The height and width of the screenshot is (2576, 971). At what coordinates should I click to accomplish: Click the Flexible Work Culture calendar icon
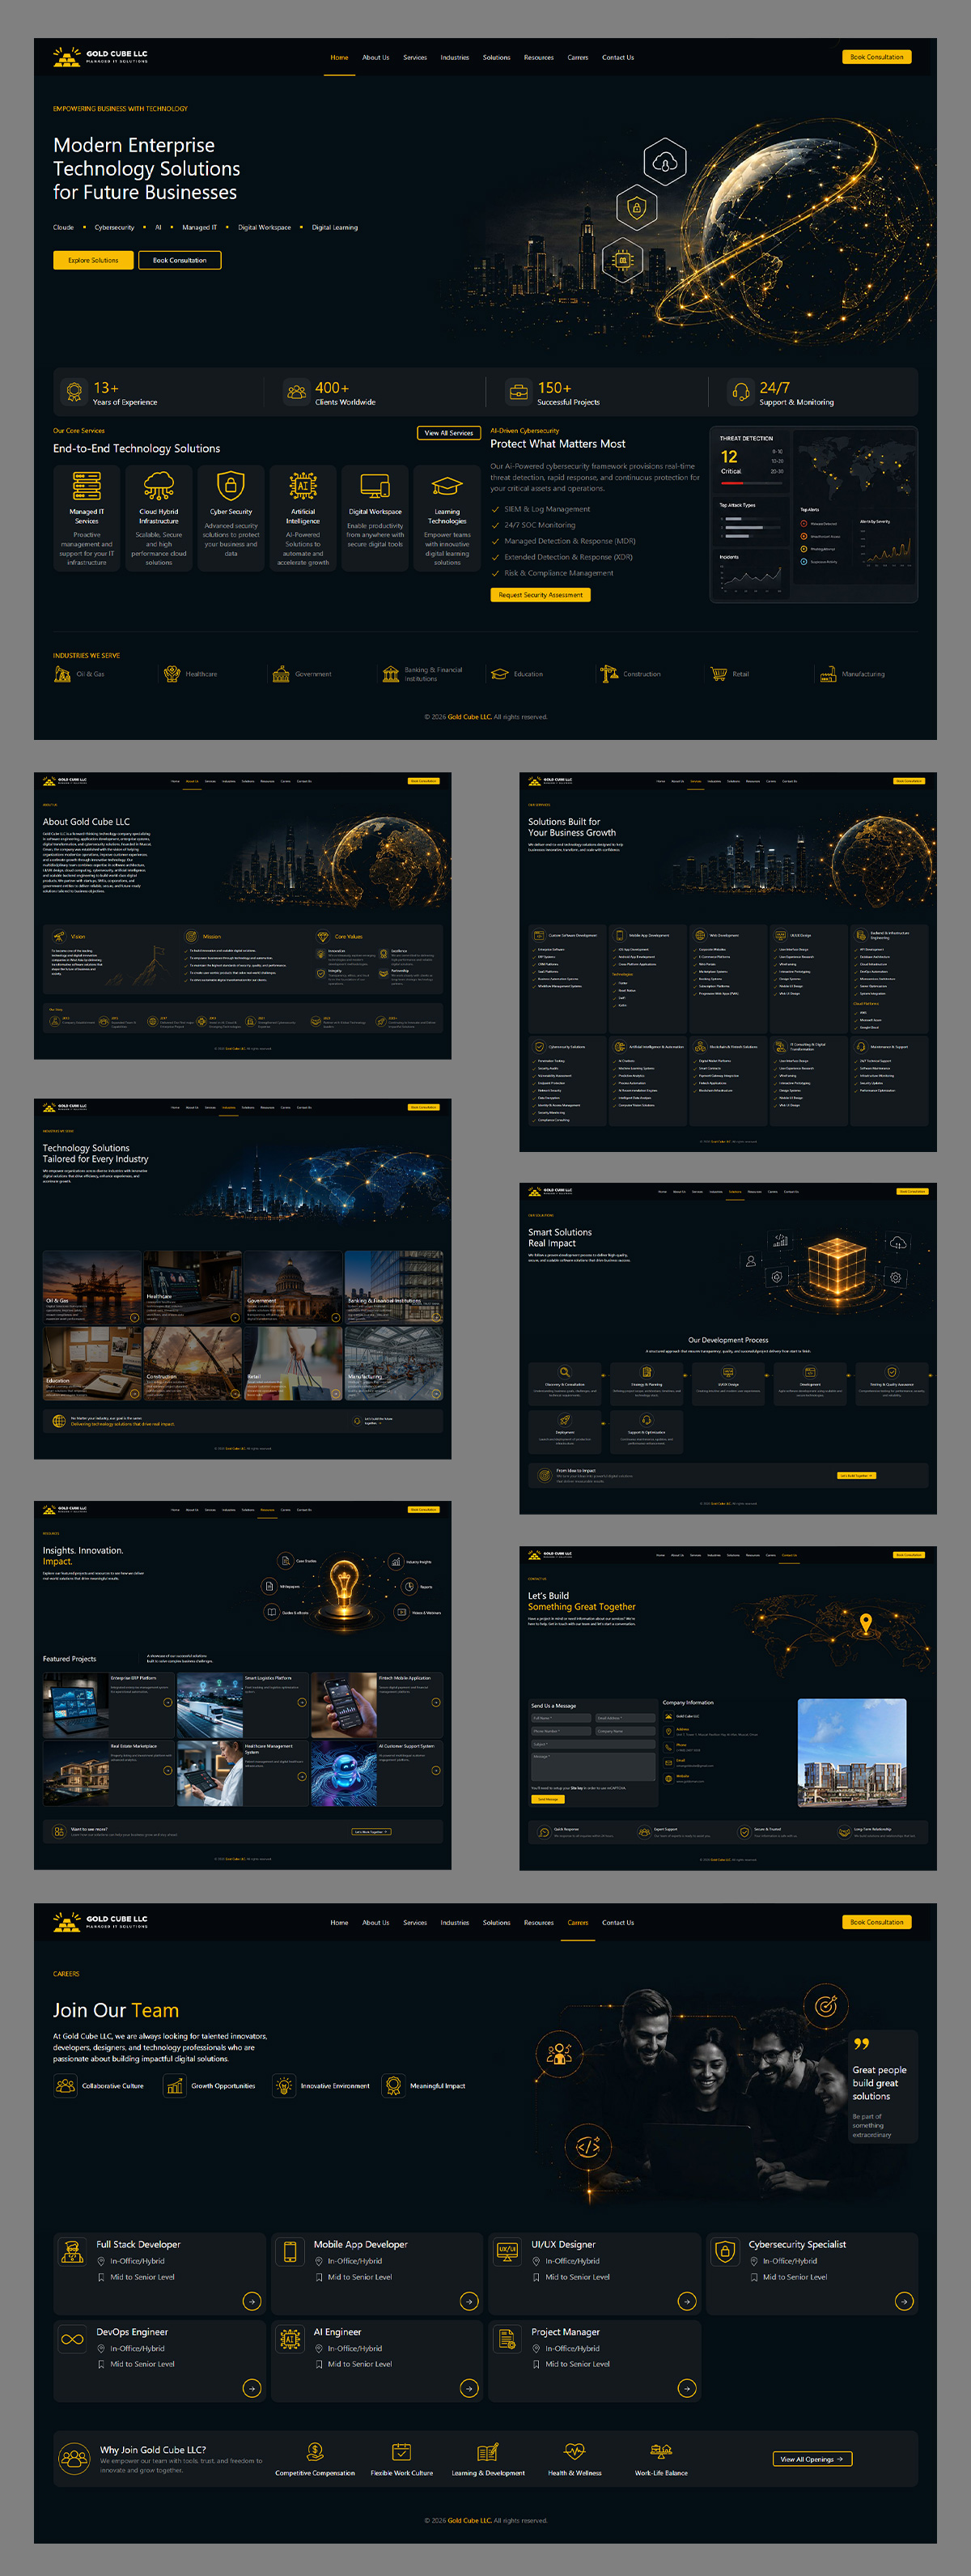[401, 2452]
